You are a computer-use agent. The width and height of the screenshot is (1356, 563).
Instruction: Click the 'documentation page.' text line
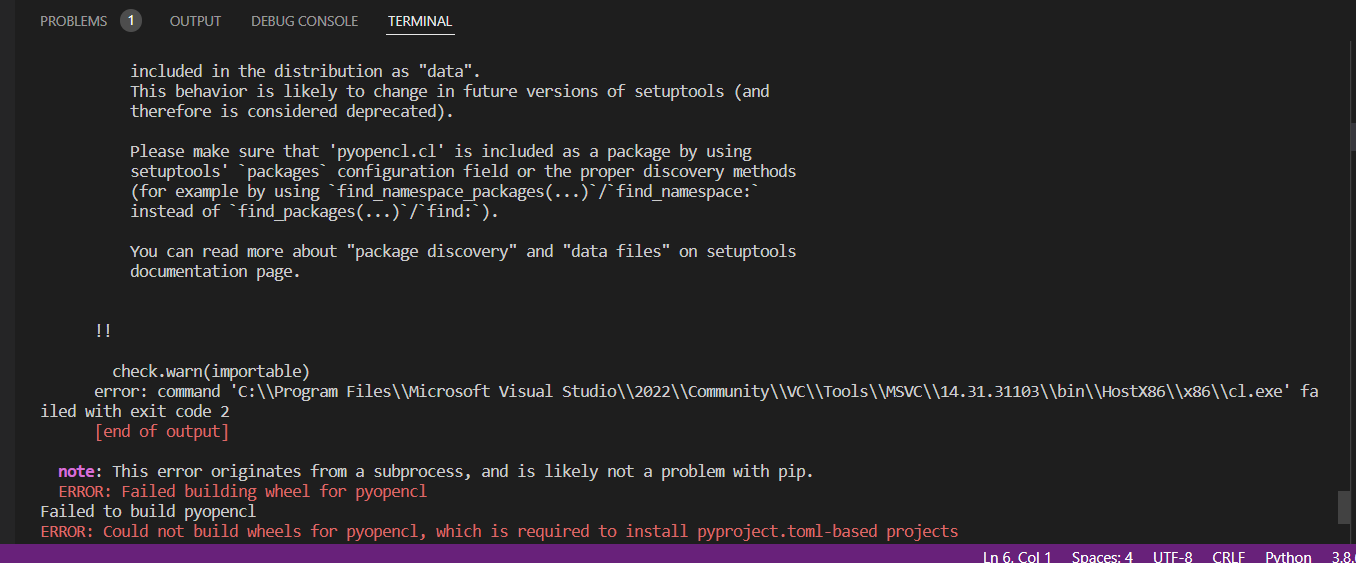[x=215, y=272]
